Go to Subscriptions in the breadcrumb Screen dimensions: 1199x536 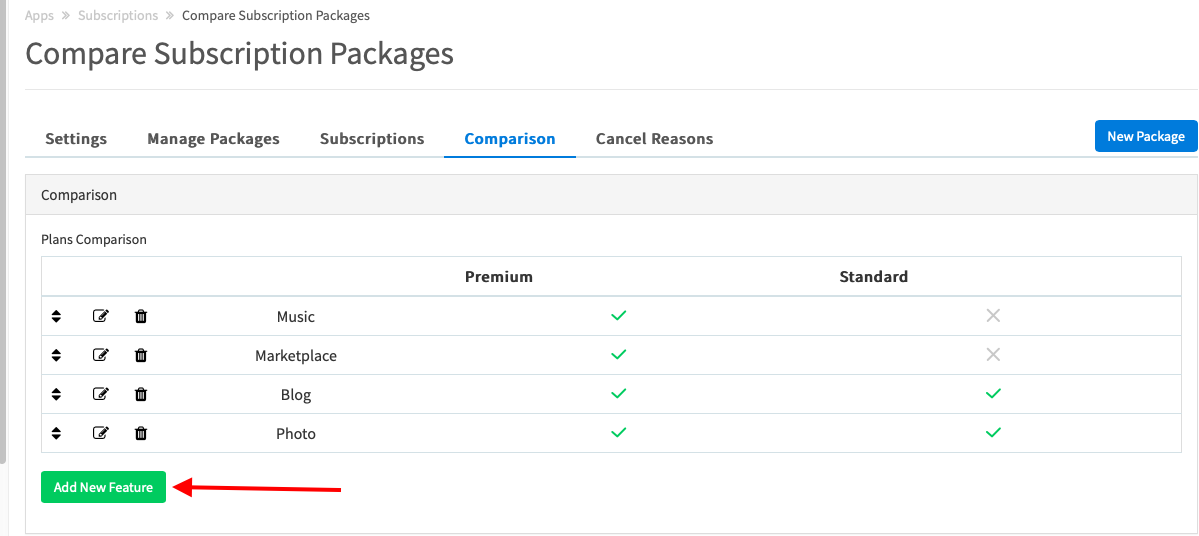pyautogui.click(x=118, y=15)
